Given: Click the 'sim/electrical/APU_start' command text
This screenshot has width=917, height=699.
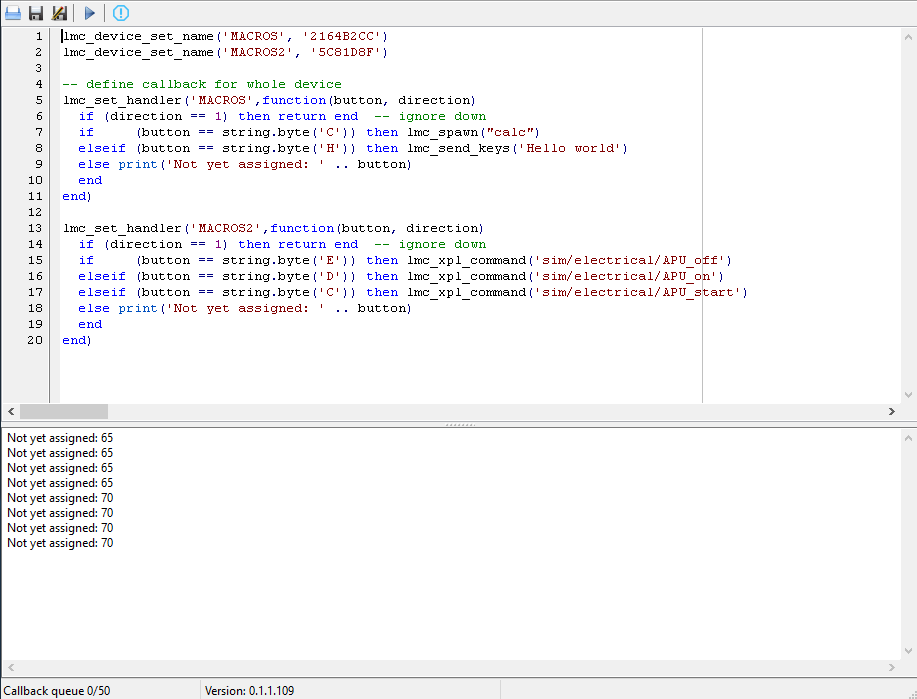Looking at the screenshot, I should (642, 292).
